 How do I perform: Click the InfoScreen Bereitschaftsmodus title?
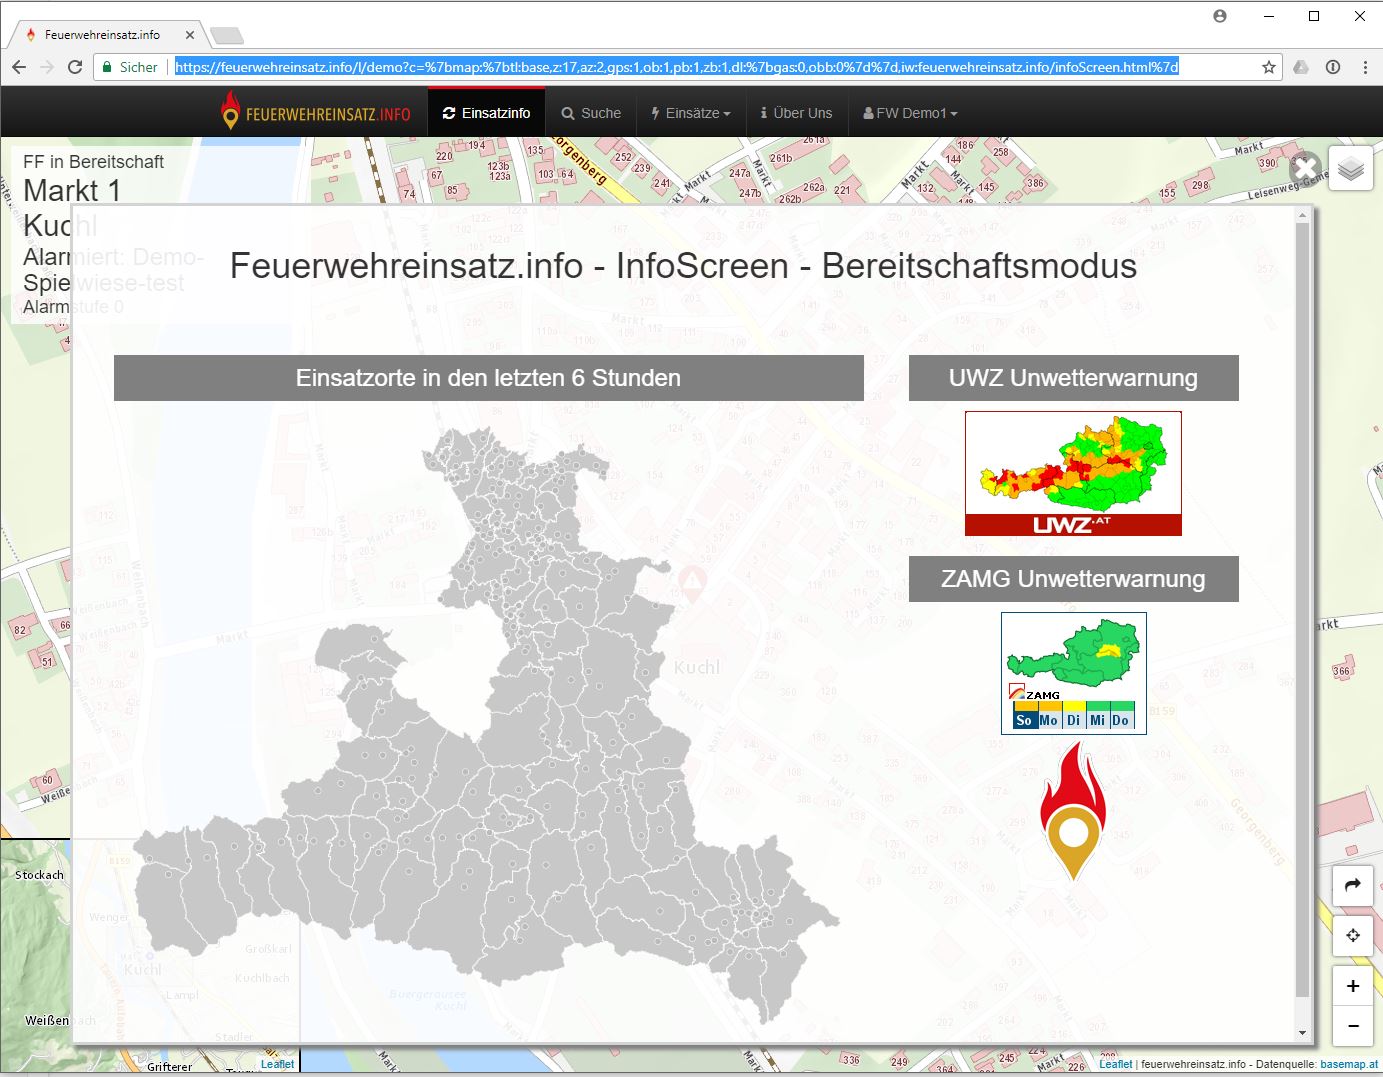[683, 266]
